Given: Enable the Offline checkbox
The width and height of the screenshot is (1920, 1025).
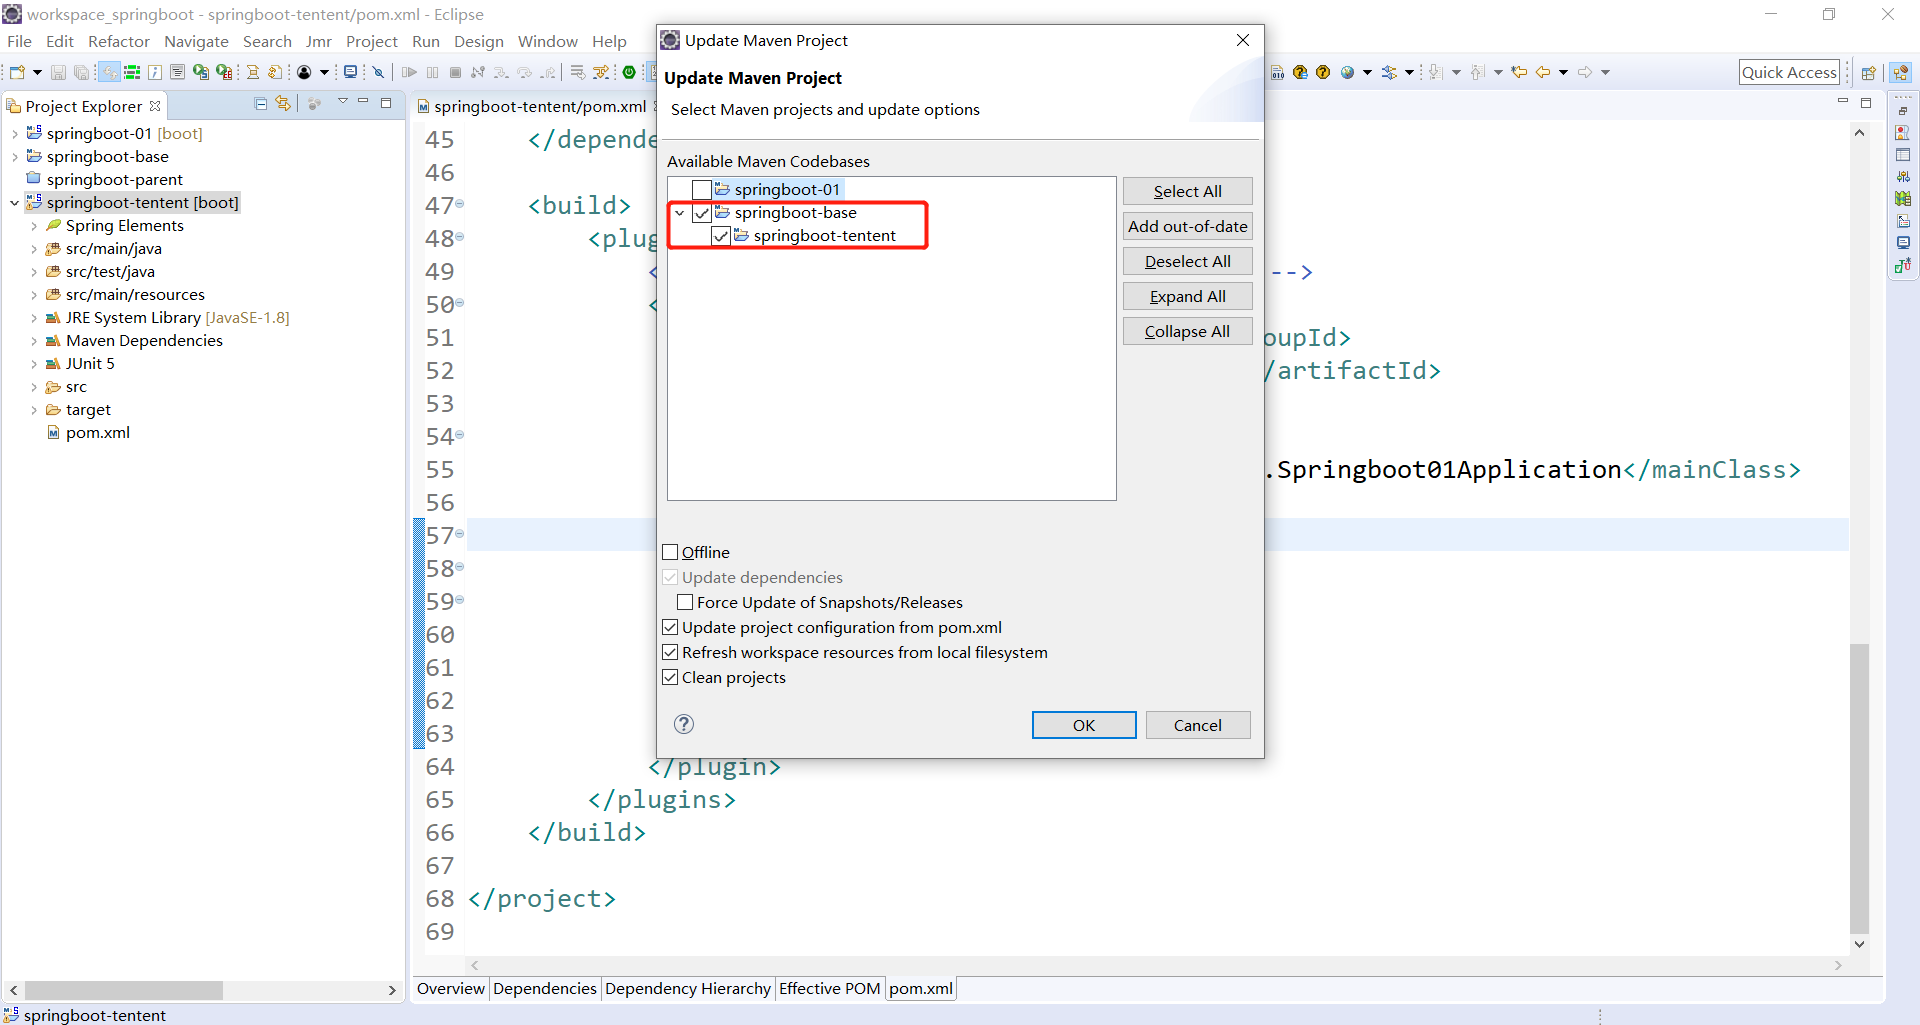Looking at the screenshot, I should [x=671, y=552].
